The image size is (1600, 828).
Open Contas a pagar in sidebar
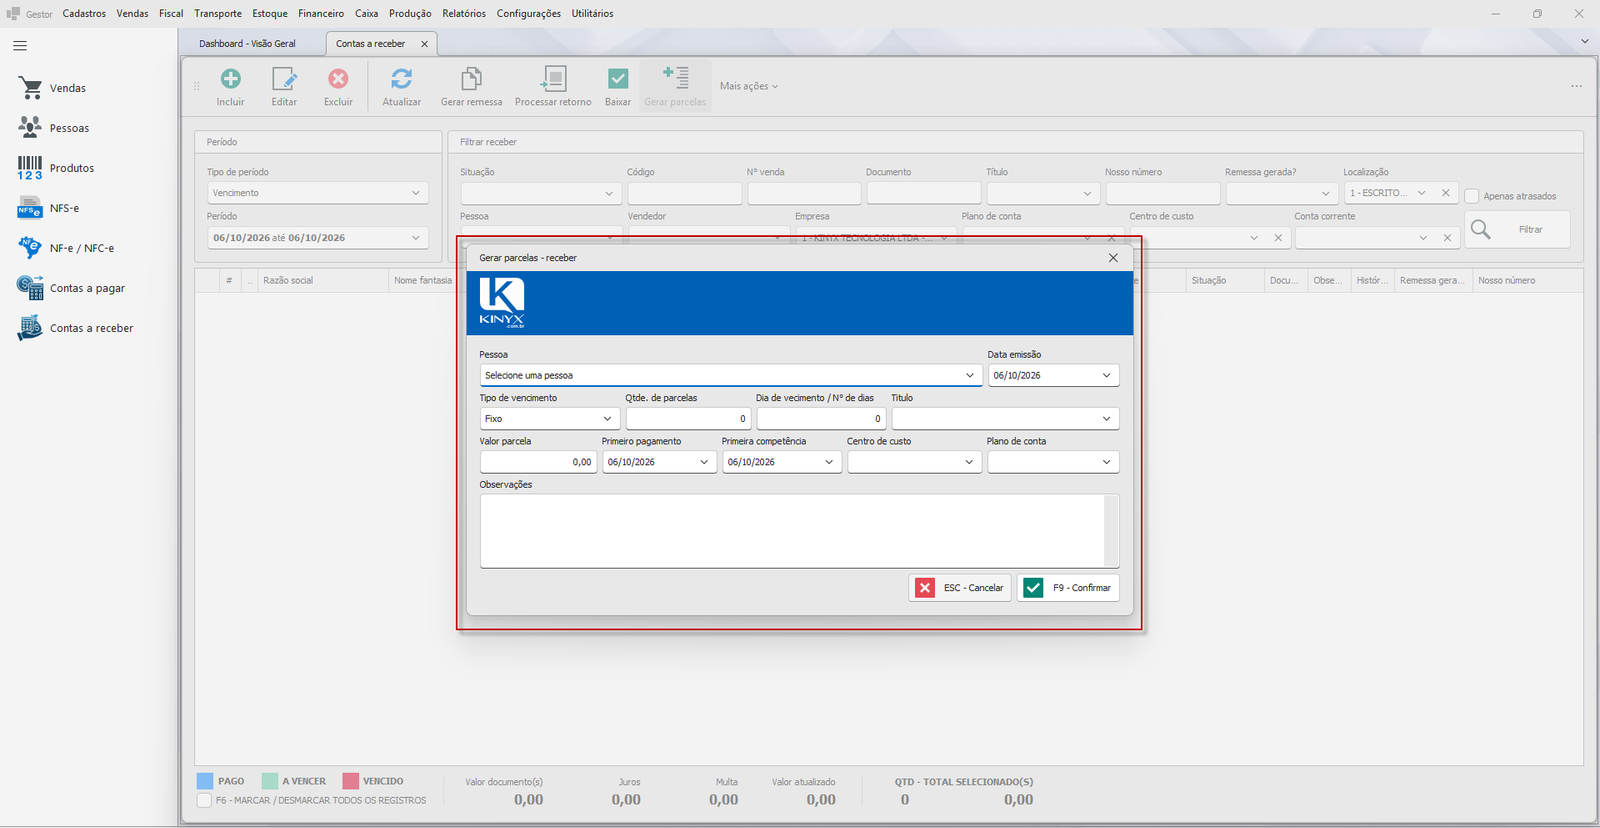(87, 288)
